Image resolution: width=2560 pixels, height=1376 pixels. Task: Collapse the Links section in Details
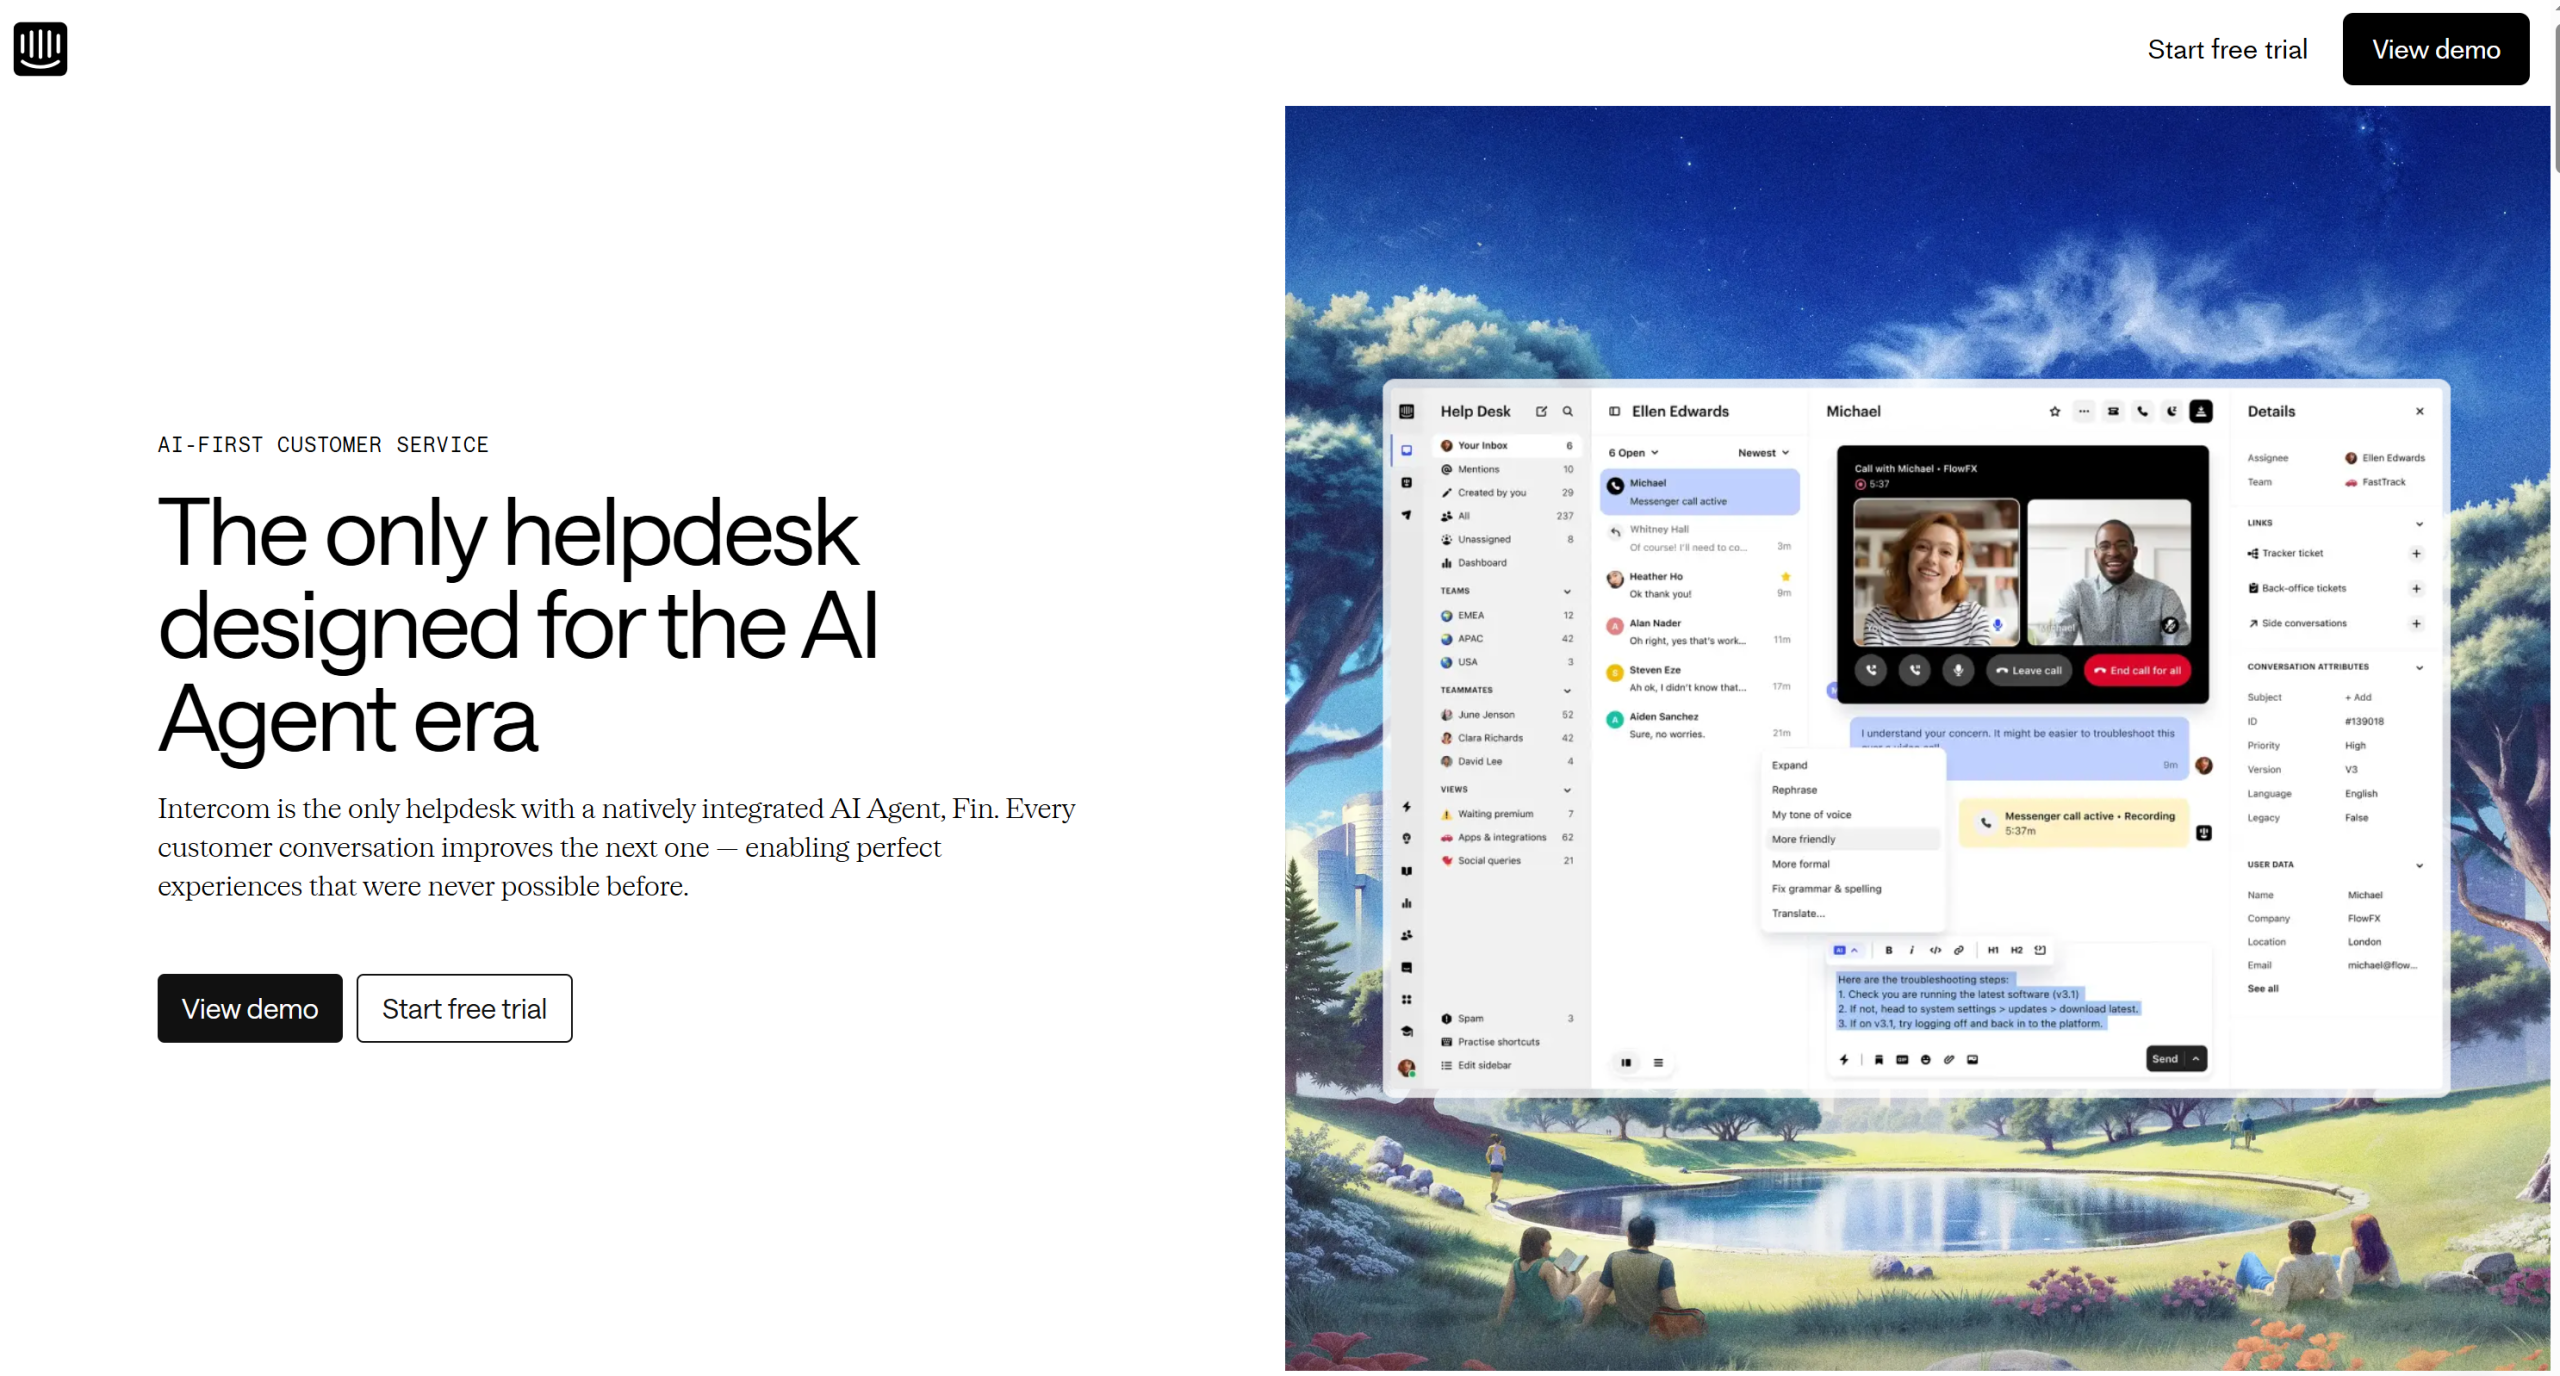[x=2419, y=523]
